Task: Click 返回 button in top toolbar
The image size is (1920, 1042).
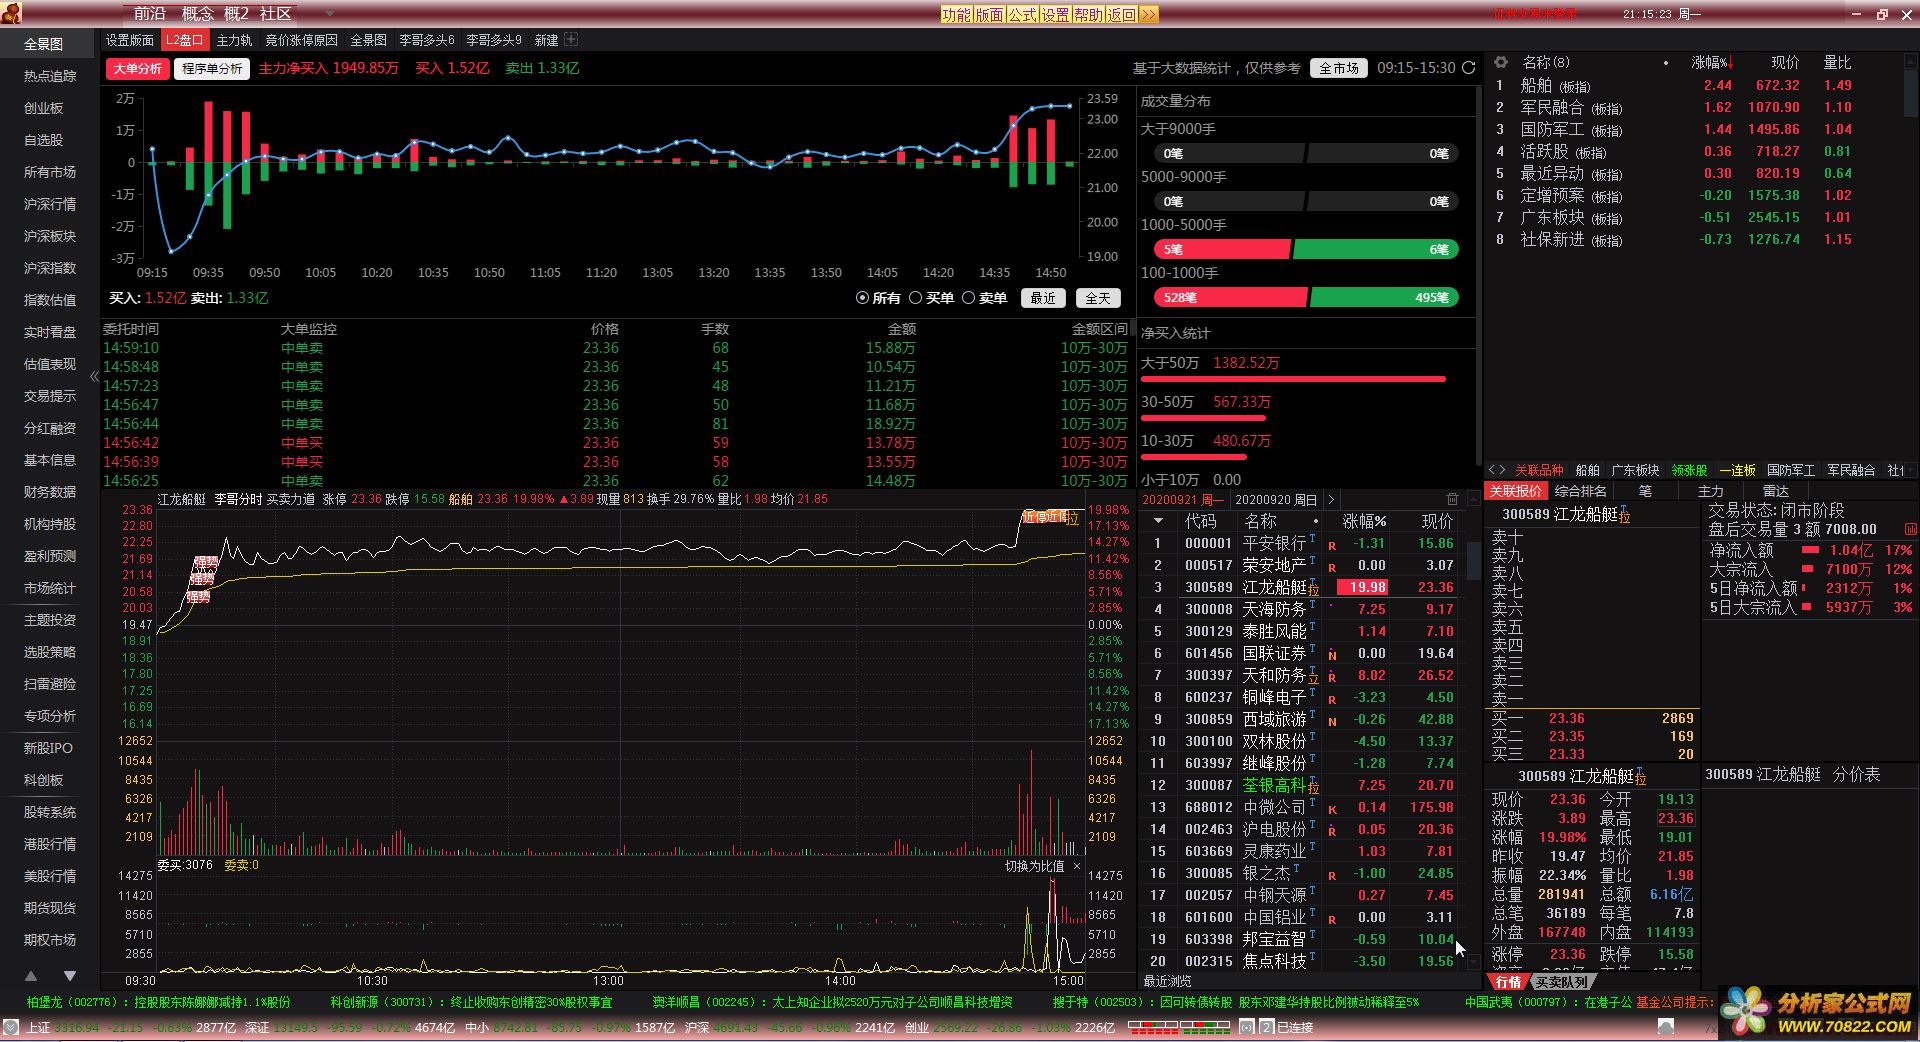Action: point(1122,14)
